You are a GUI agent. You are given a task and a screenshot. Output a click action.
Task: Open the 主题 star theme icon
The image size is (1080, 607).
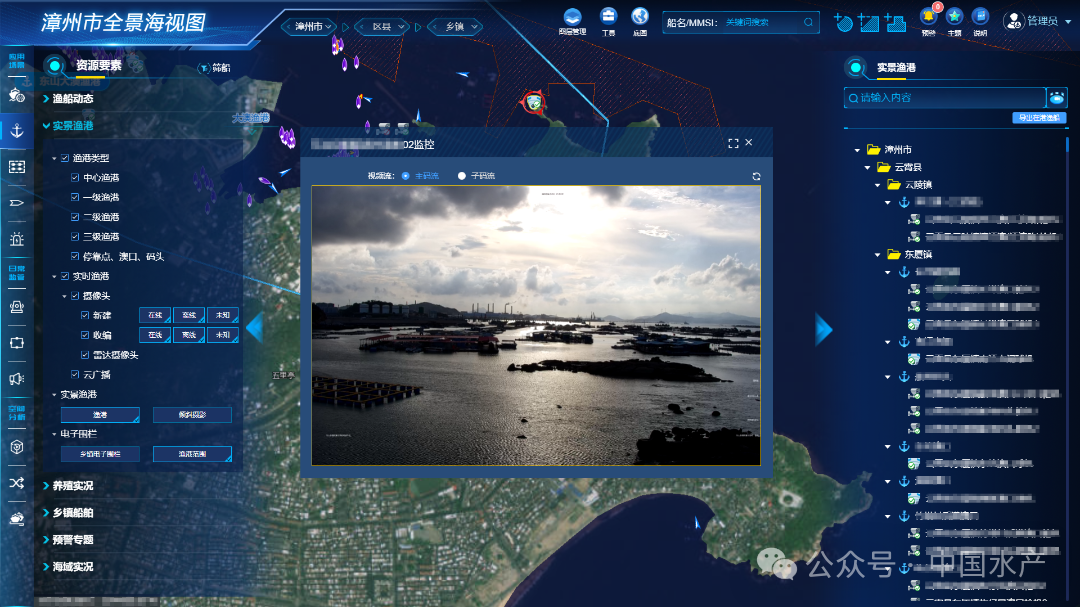coord(954,18)
